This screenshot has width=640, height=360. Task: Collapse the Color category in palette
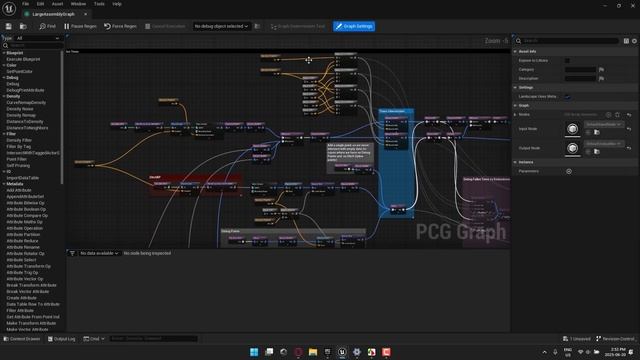pos(4,65)
